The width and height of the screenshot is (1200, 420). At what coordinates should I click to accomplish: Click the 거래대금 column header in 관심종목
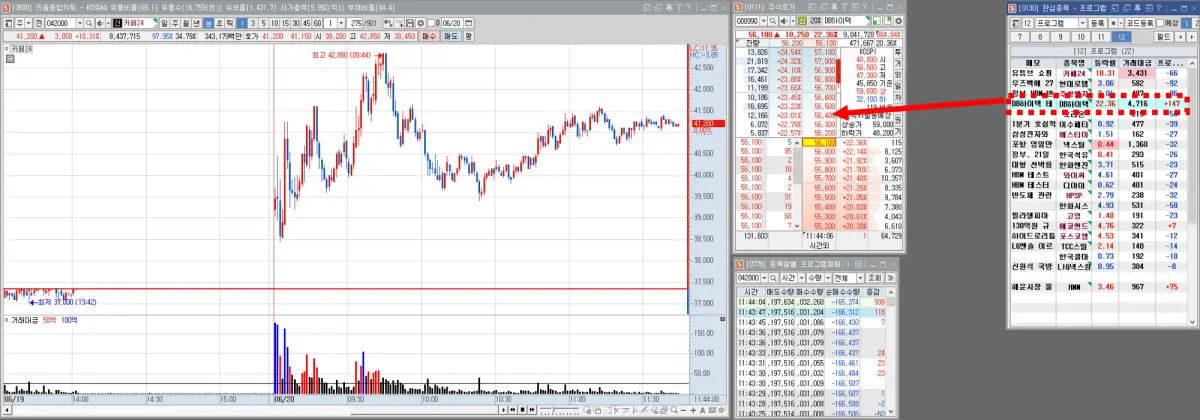[x=1138, y=61]
